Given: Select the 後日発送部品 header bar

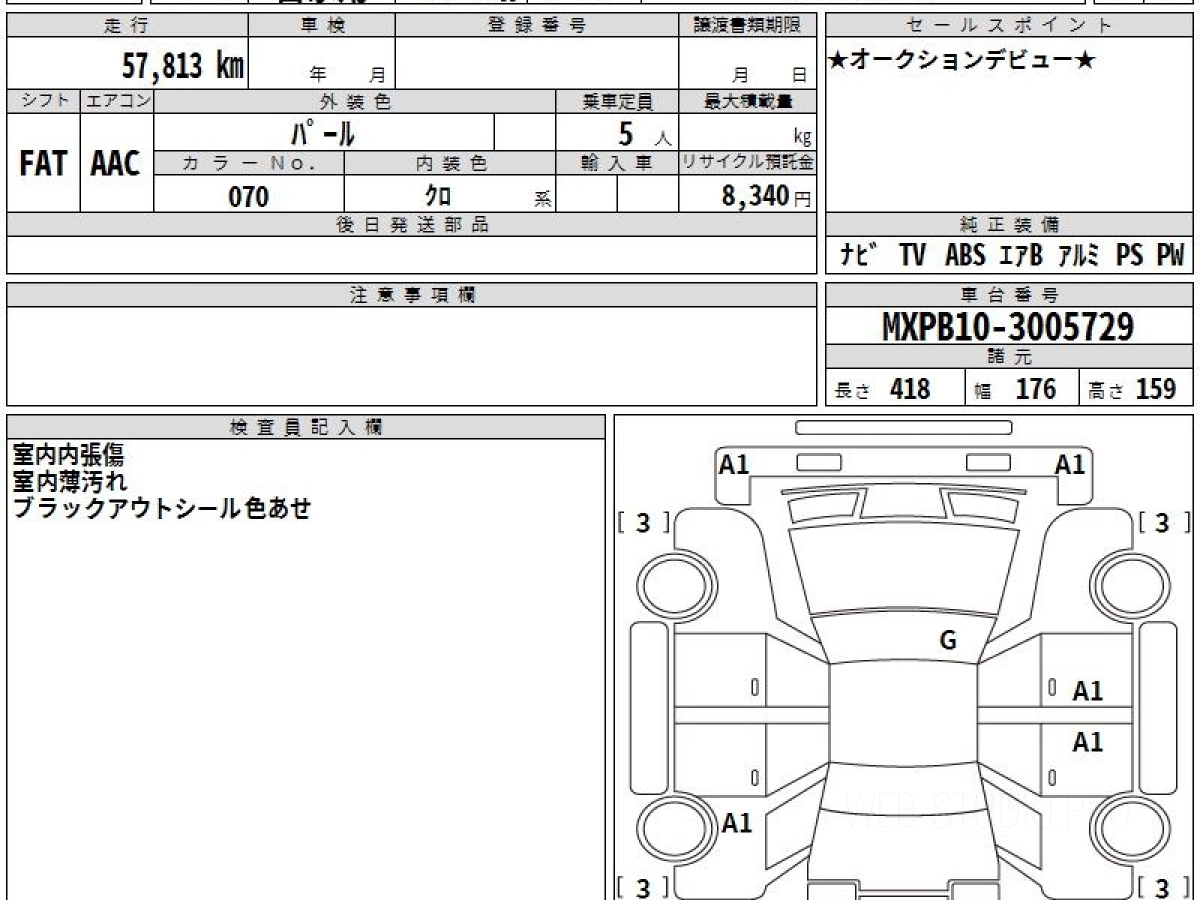Looking at the screenshot, I should coord(411,224).
